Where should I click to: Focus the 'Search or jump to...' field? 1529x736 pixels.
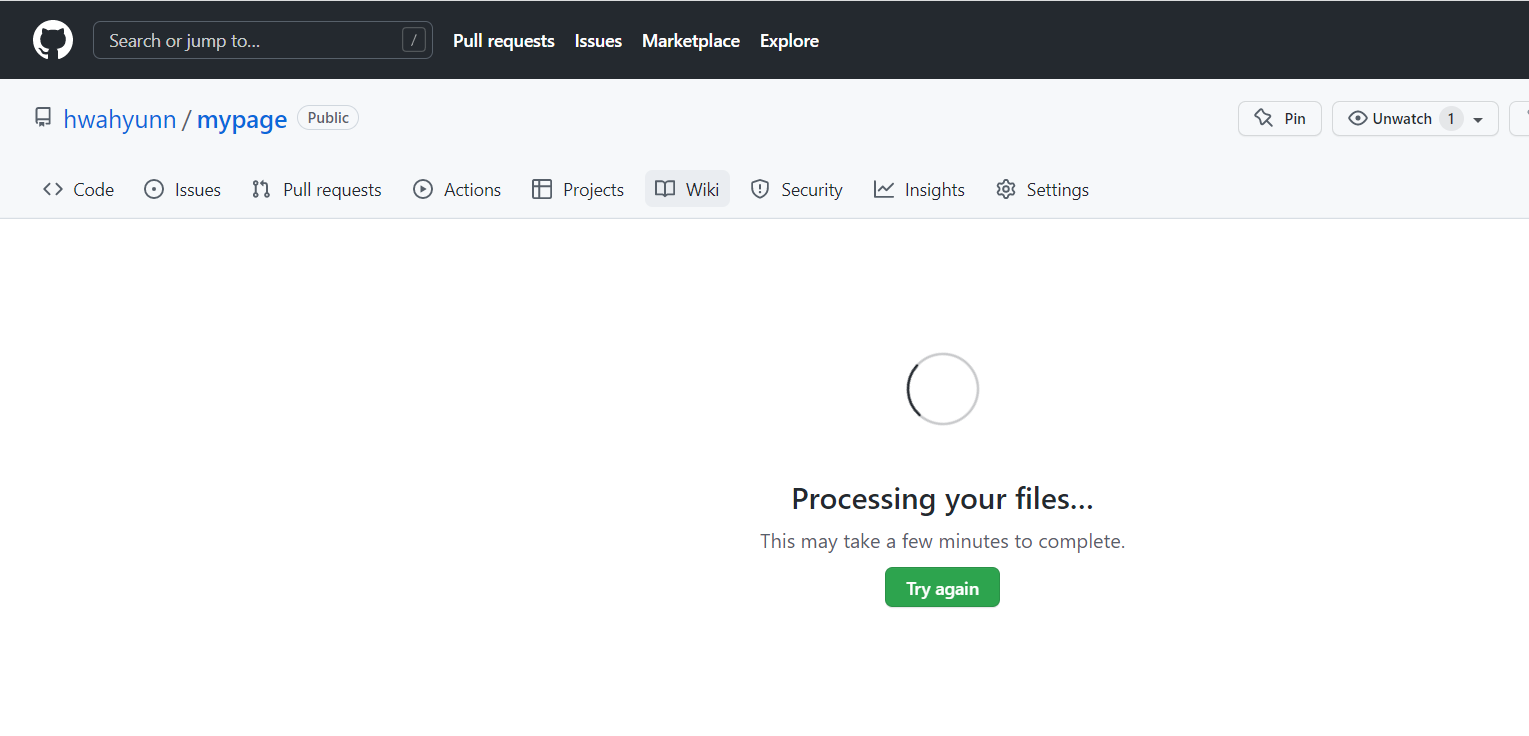pos(263,41)
